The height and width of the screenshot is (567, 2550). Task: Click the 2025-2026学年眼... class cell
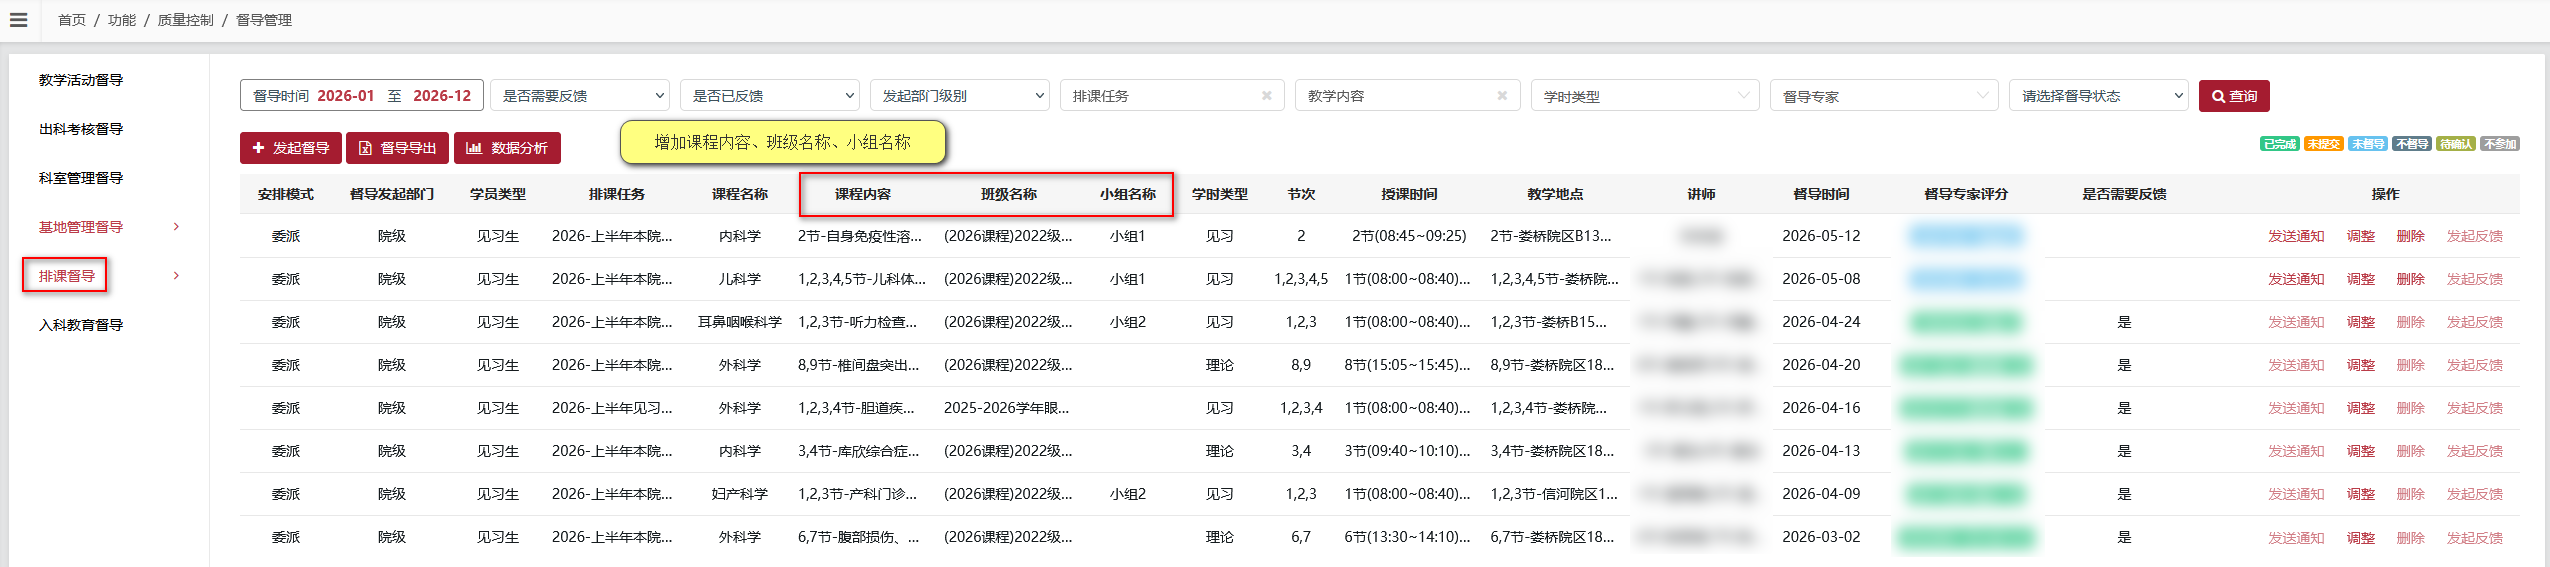coord(1007,408)
